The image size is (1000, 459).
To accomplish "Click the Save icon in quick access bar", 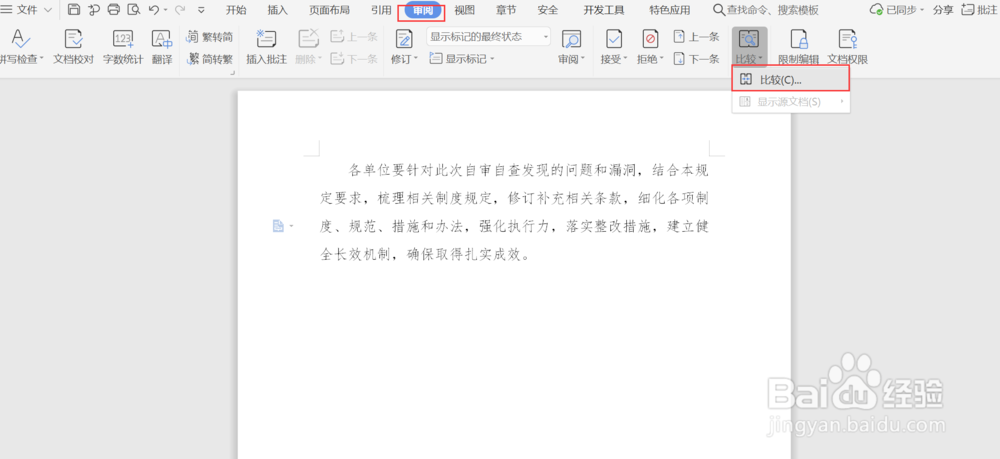I will (x=74, y=10).
